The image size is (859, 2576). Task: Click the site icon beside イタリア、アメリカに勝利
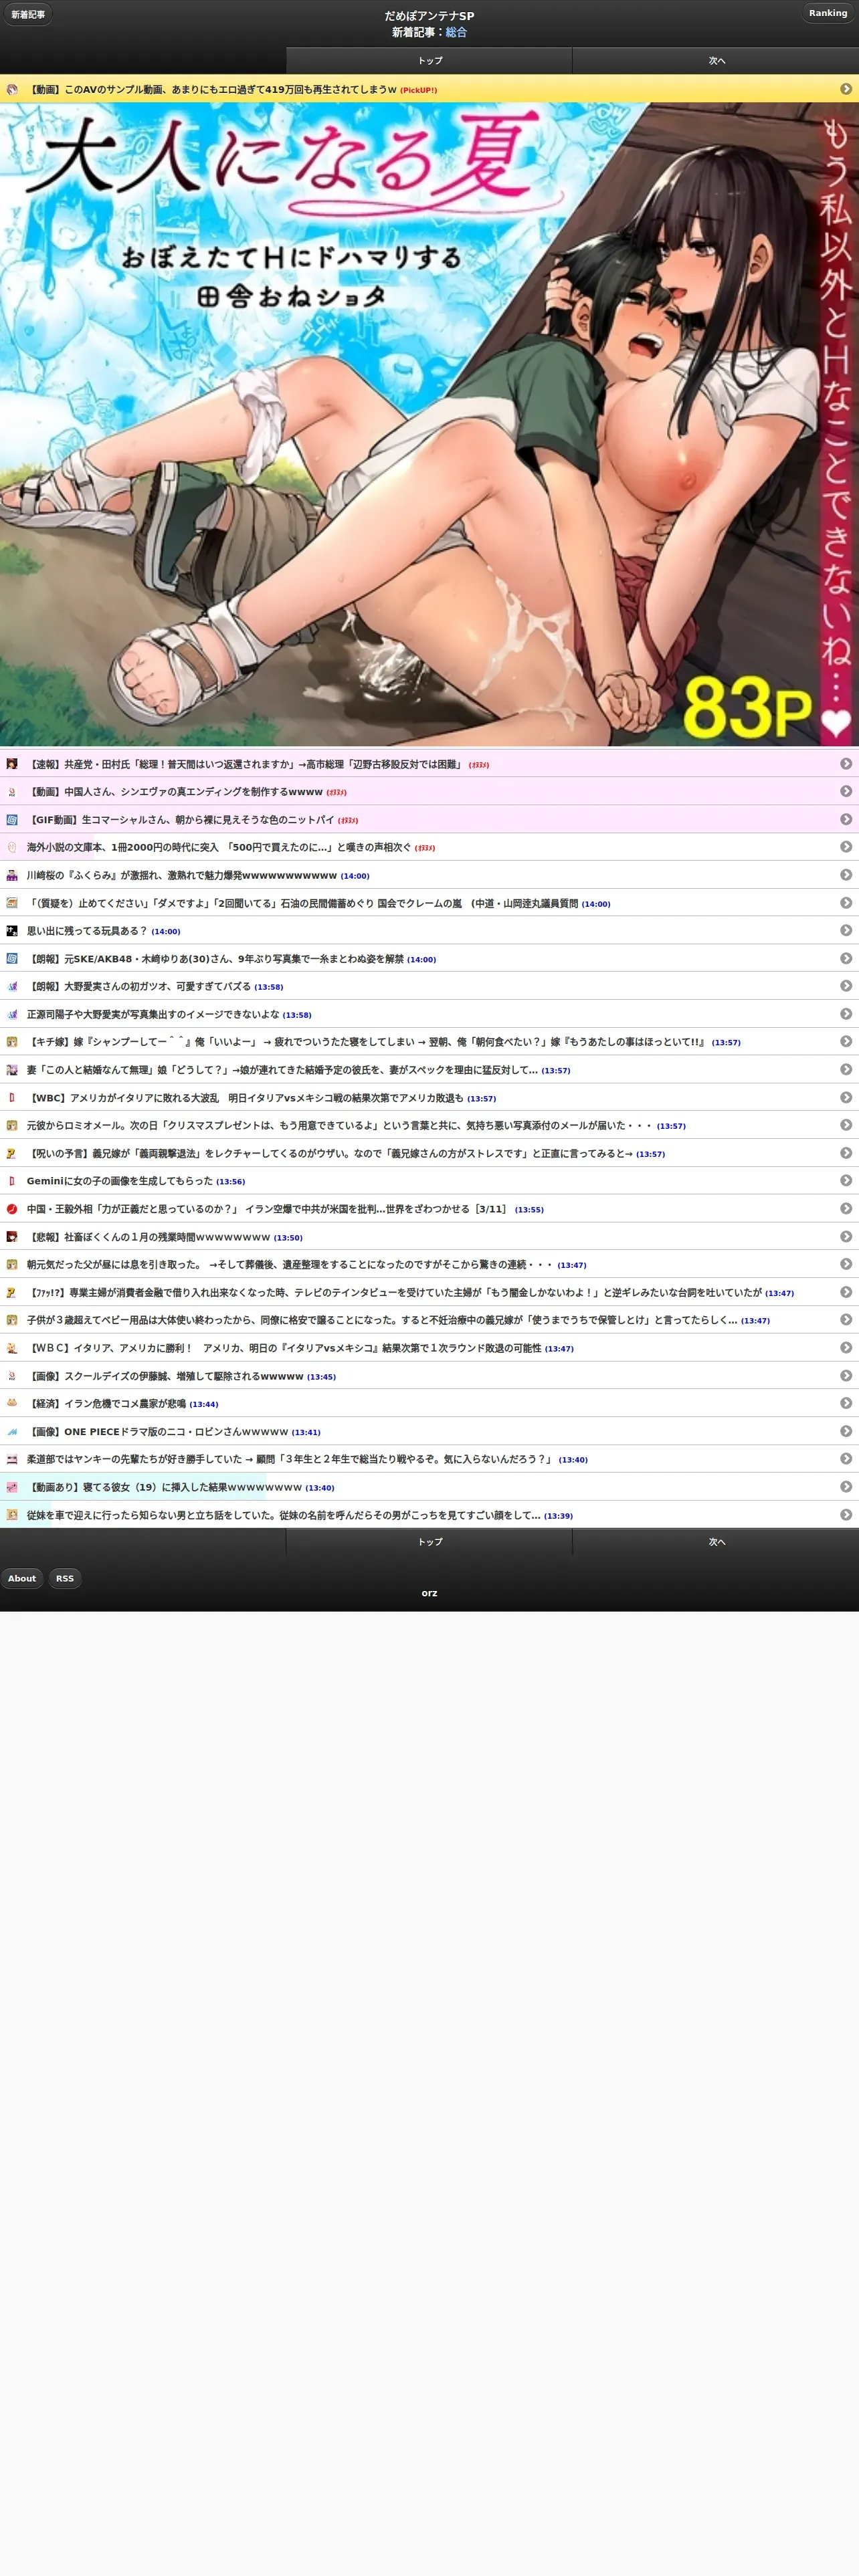click(12, 1348)
